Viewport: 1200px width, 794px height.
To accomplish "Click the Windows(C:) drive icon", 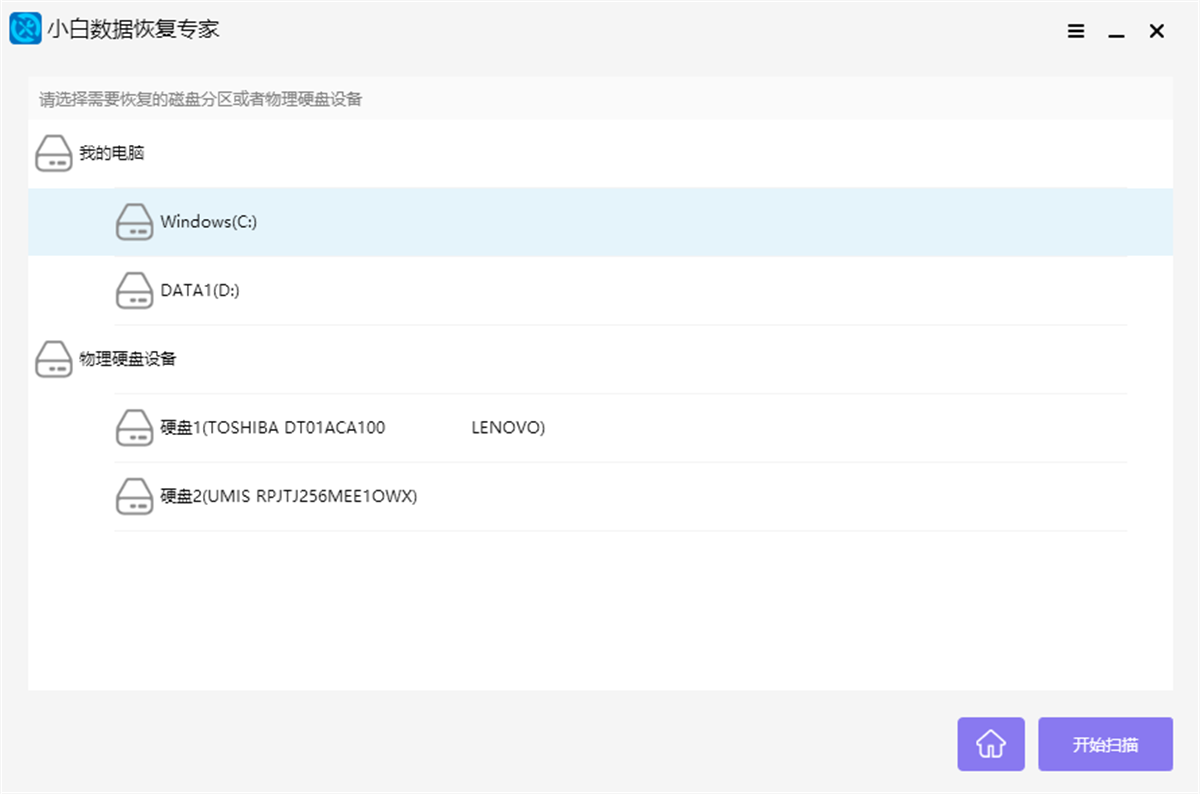I will click(x=134, y=222).
